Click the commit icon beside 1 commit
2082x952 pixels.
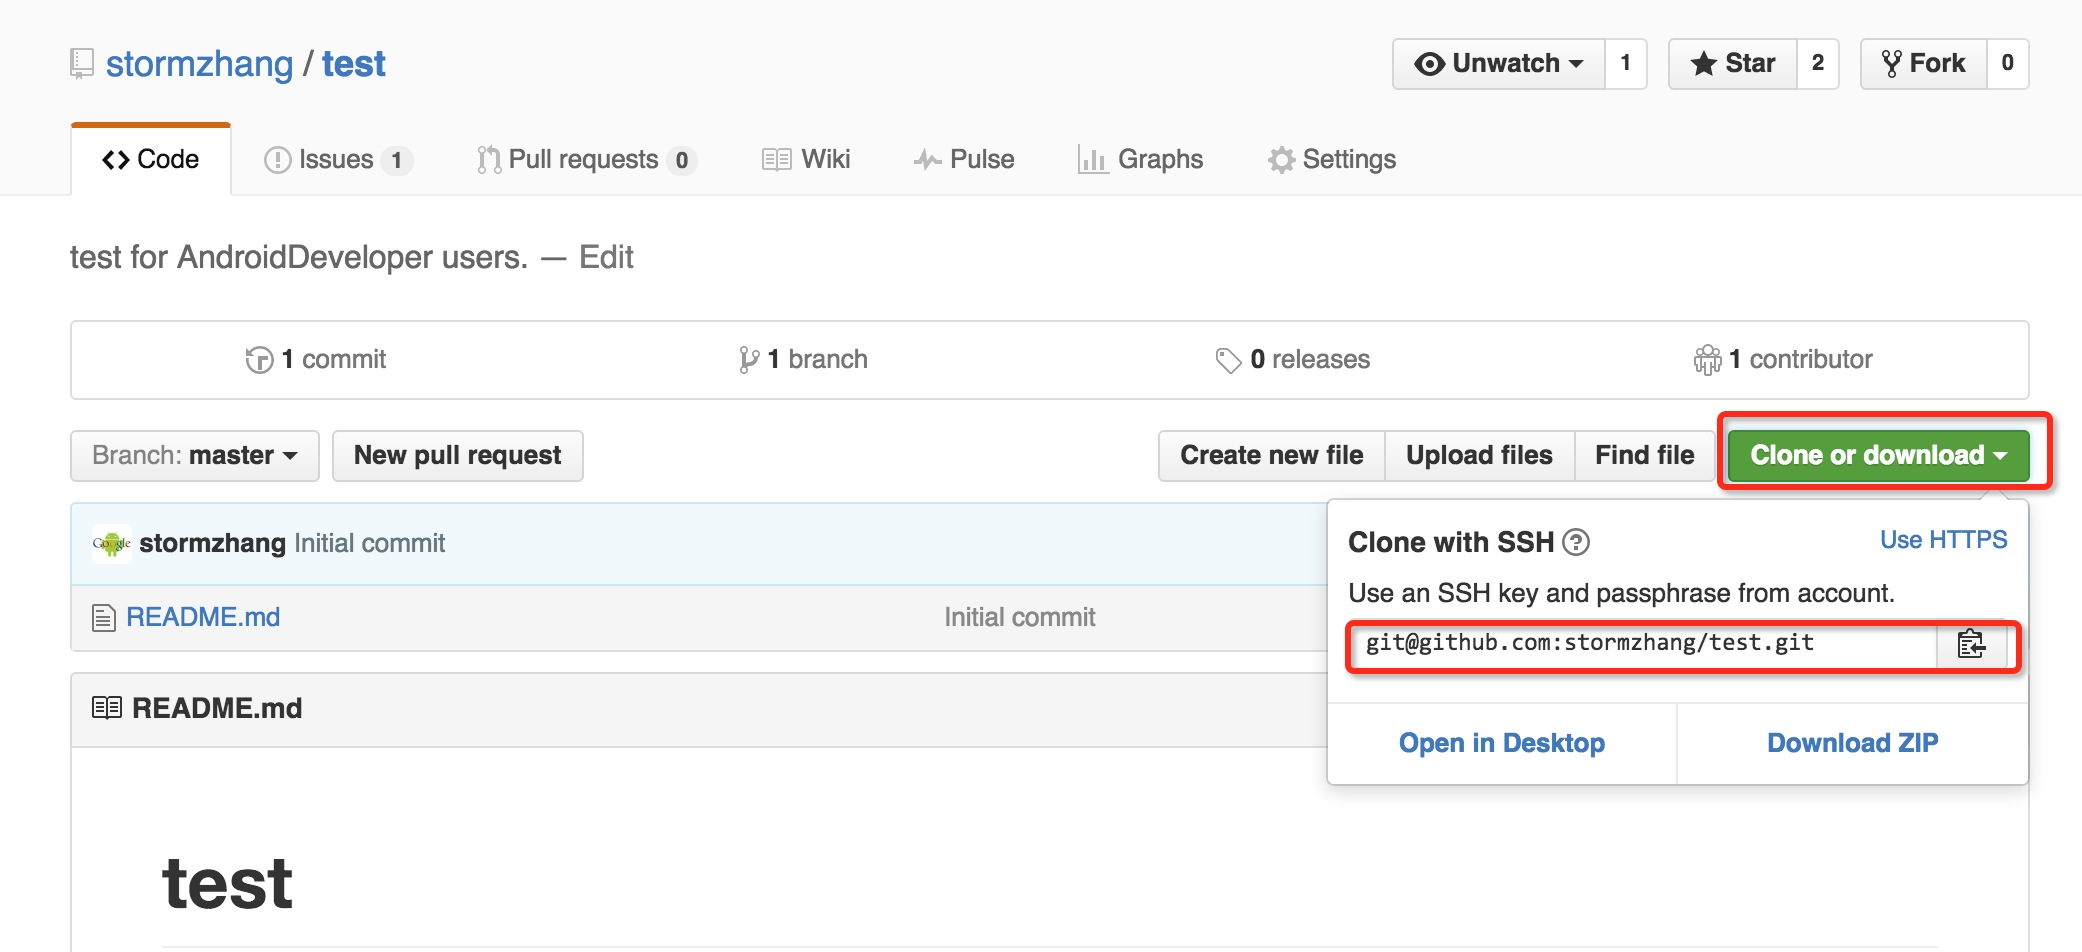pos(259,359)
